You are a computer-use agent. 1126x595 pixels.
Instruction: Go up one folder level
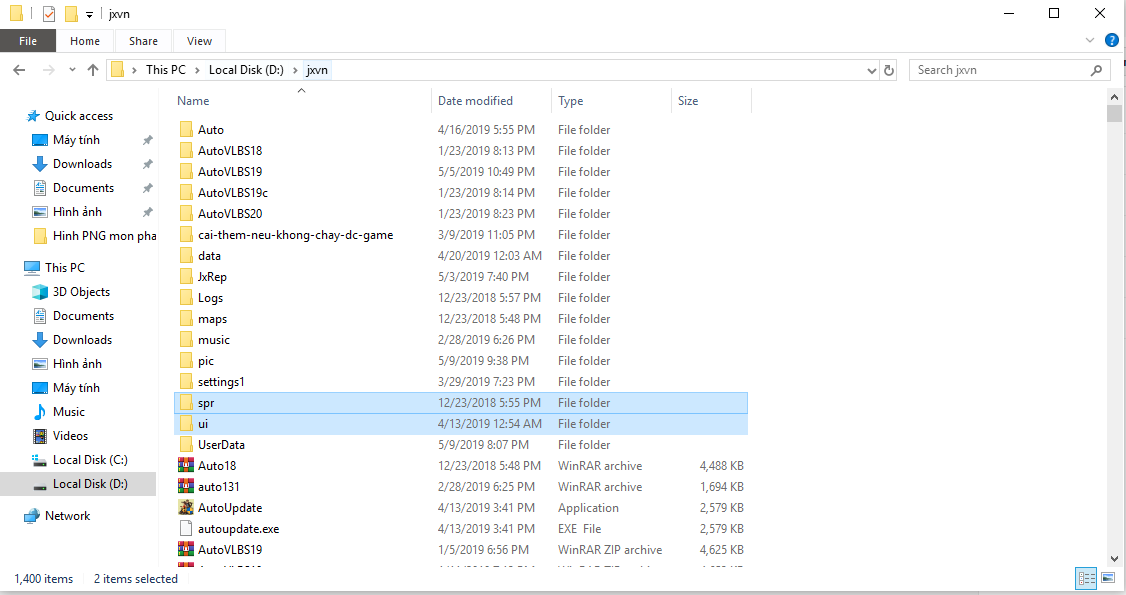pos(93,70)
